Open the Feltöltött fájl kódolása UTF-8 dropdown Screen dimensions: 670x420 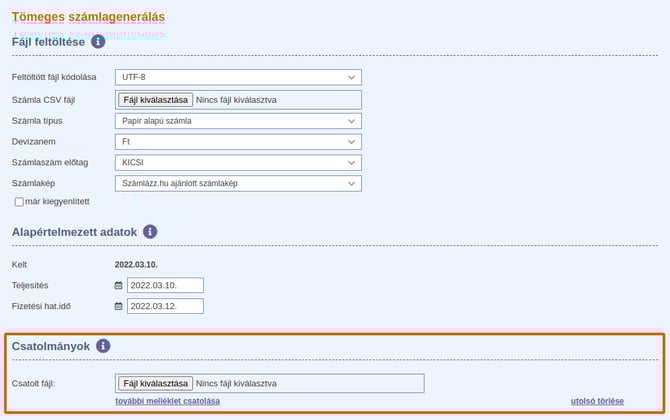pyautogui.click(x=238, y=77)
